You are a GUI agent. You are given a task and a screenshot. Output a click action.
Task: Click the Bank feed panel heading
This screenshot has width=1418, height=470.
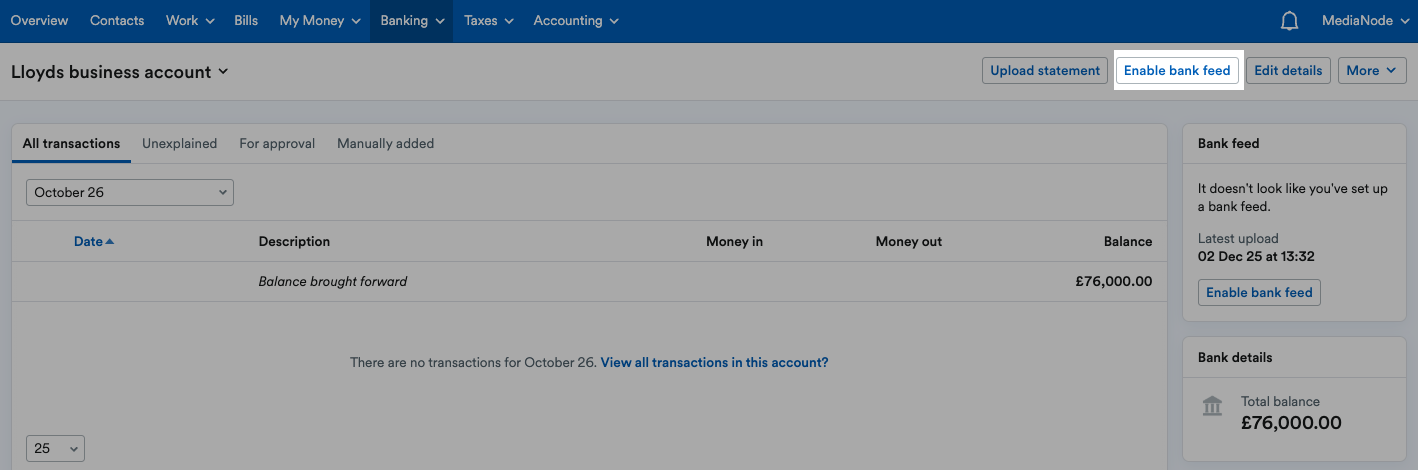click(1228, 144)
